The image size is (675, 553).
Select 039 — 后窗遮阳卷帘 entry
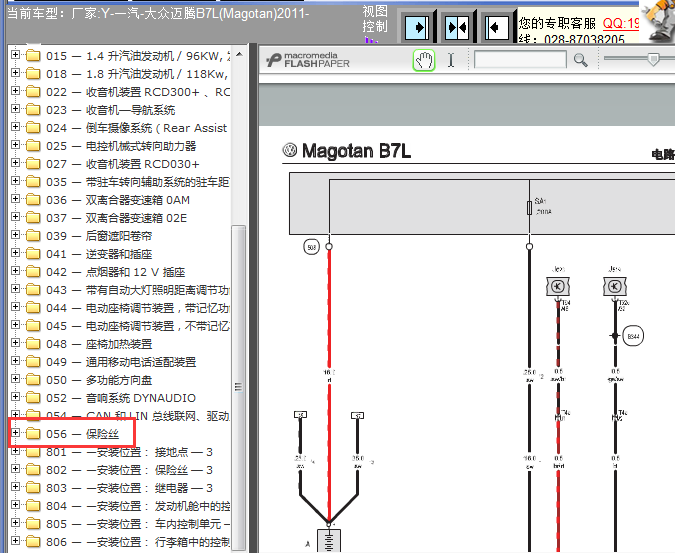99,236
